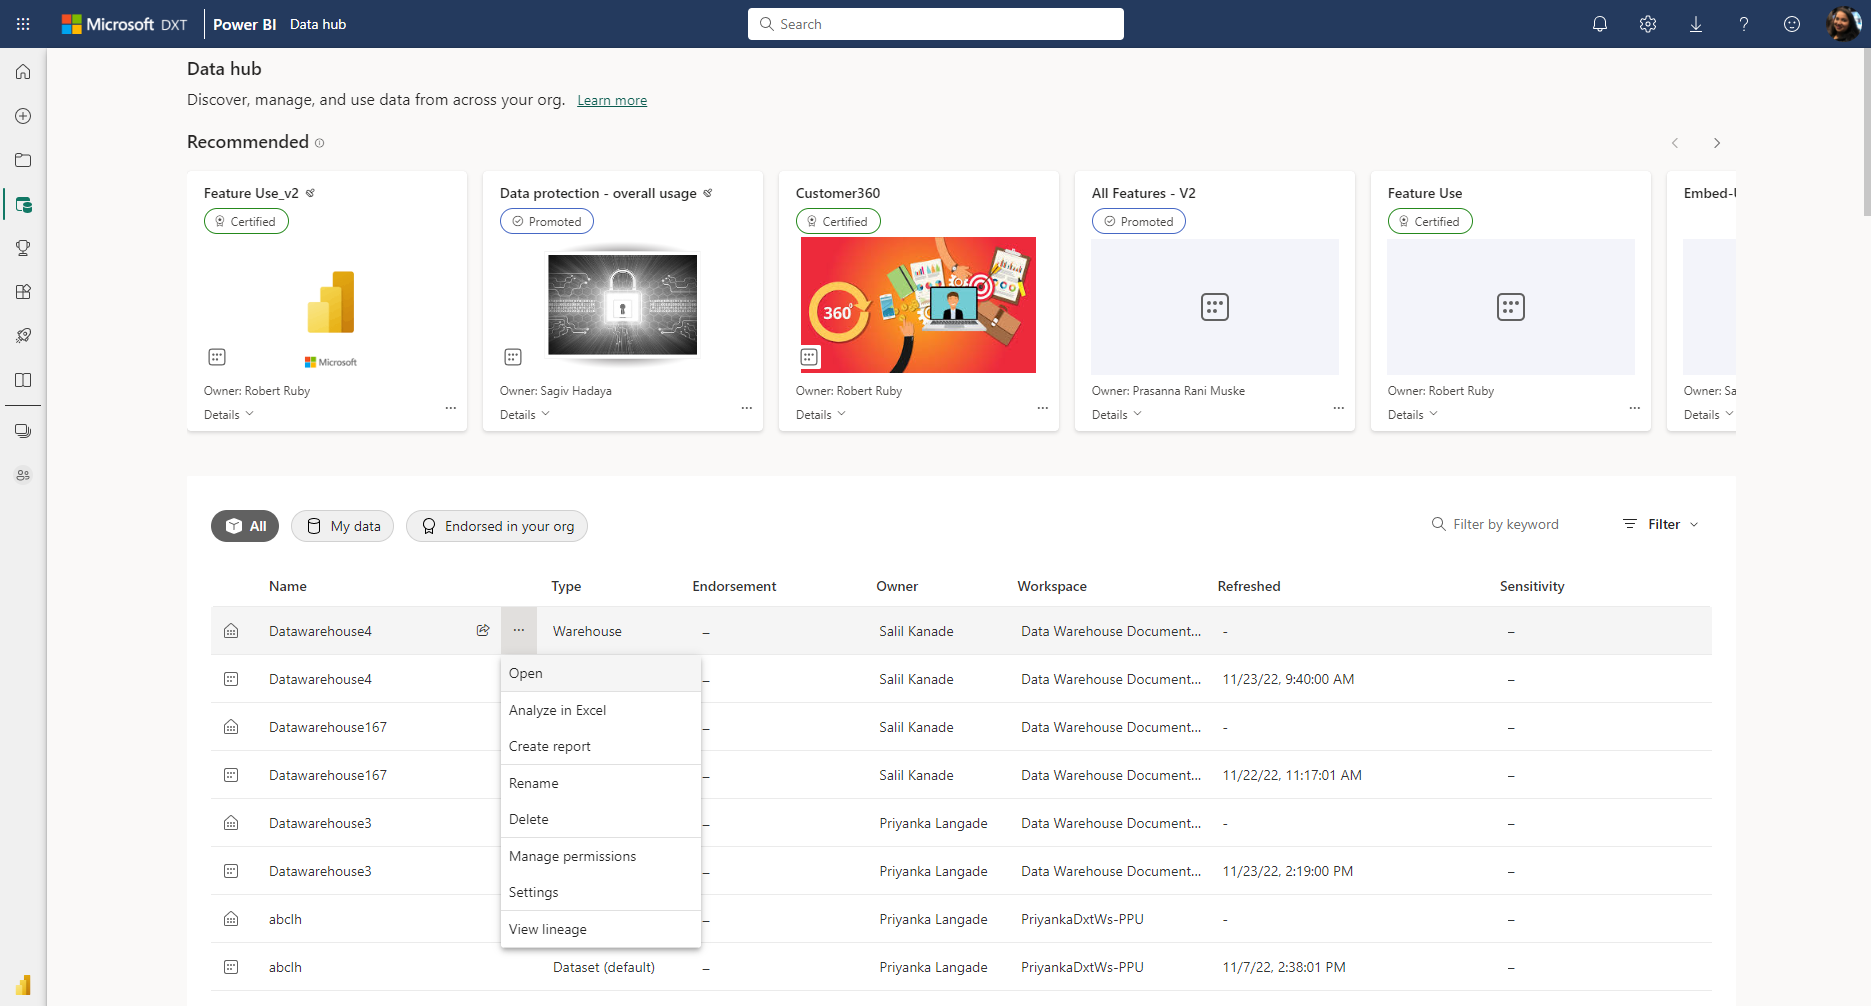Click the 11/7/22, 2:38:01 PM refreshed cell
1871x1006 pixels.
pyautogui.click(x=1284, y=967)
